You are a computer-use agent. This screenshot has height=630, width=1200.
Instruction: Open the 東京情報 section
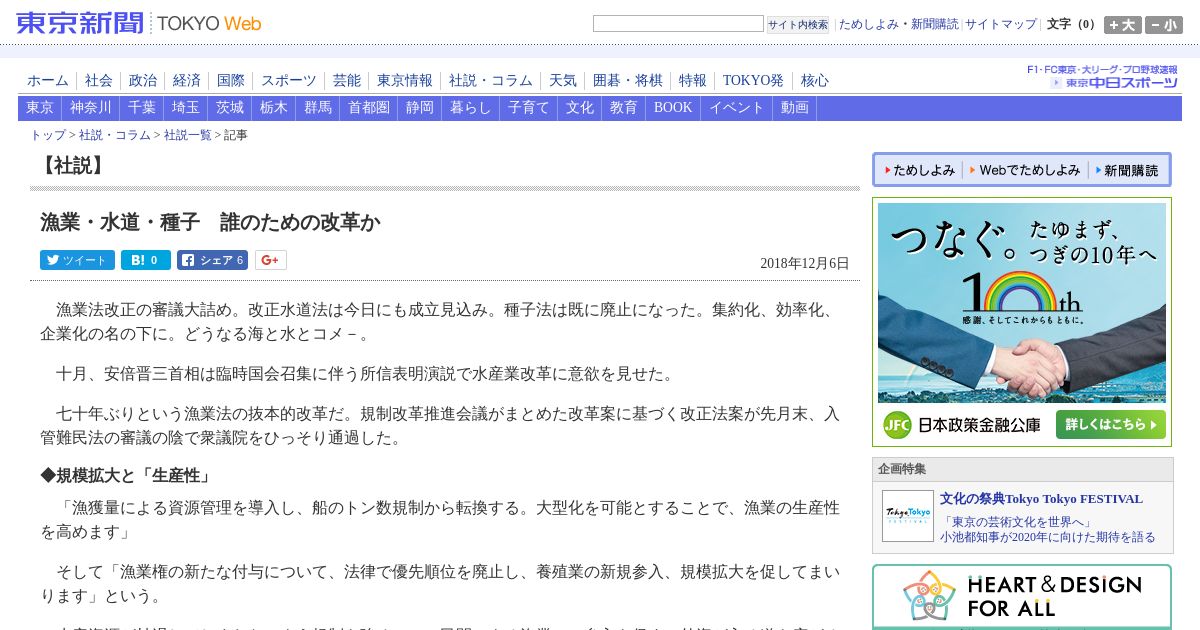tap(405, 81)
